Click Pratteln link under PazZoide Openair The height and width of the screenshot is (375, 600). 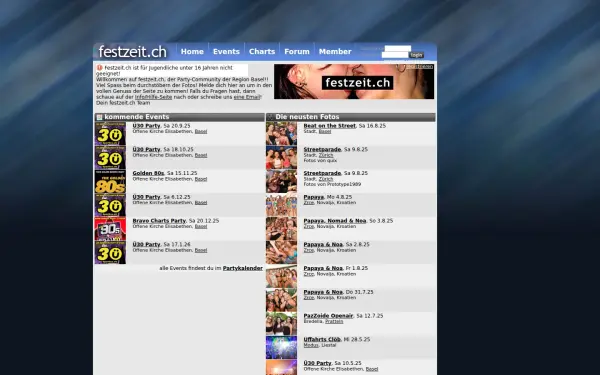click(x=334, y=321)
